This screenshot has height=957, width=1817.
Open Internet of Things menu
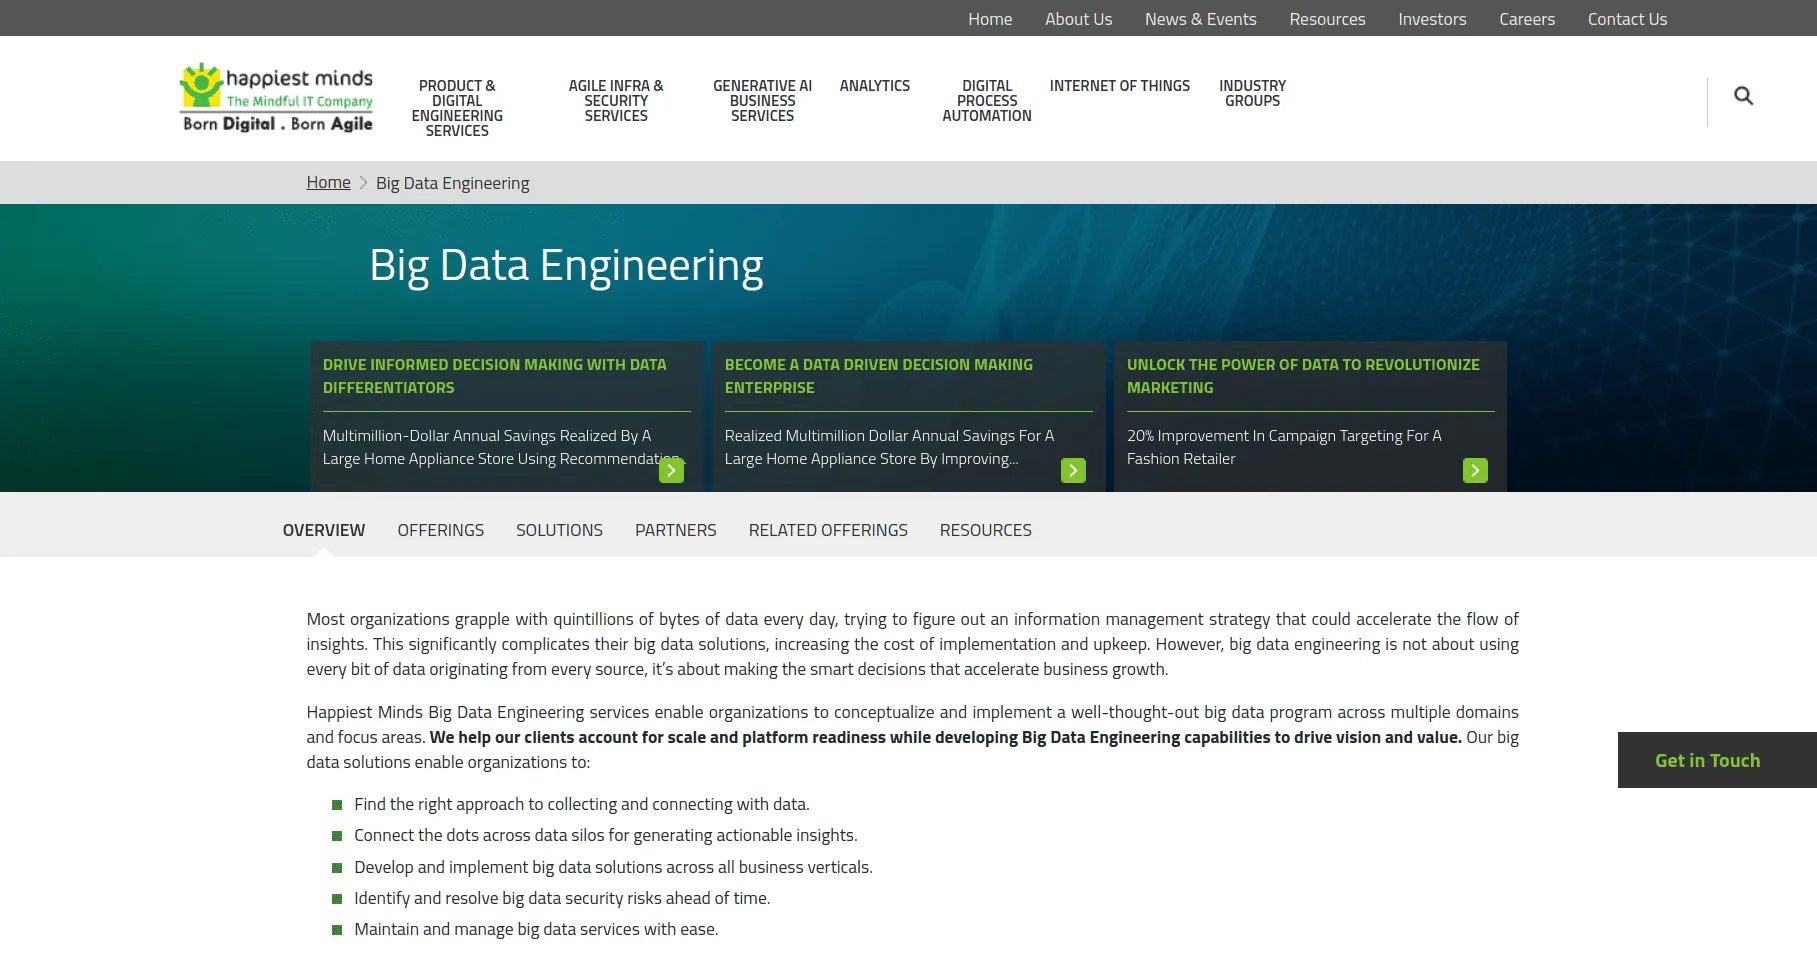(1119, 86)
